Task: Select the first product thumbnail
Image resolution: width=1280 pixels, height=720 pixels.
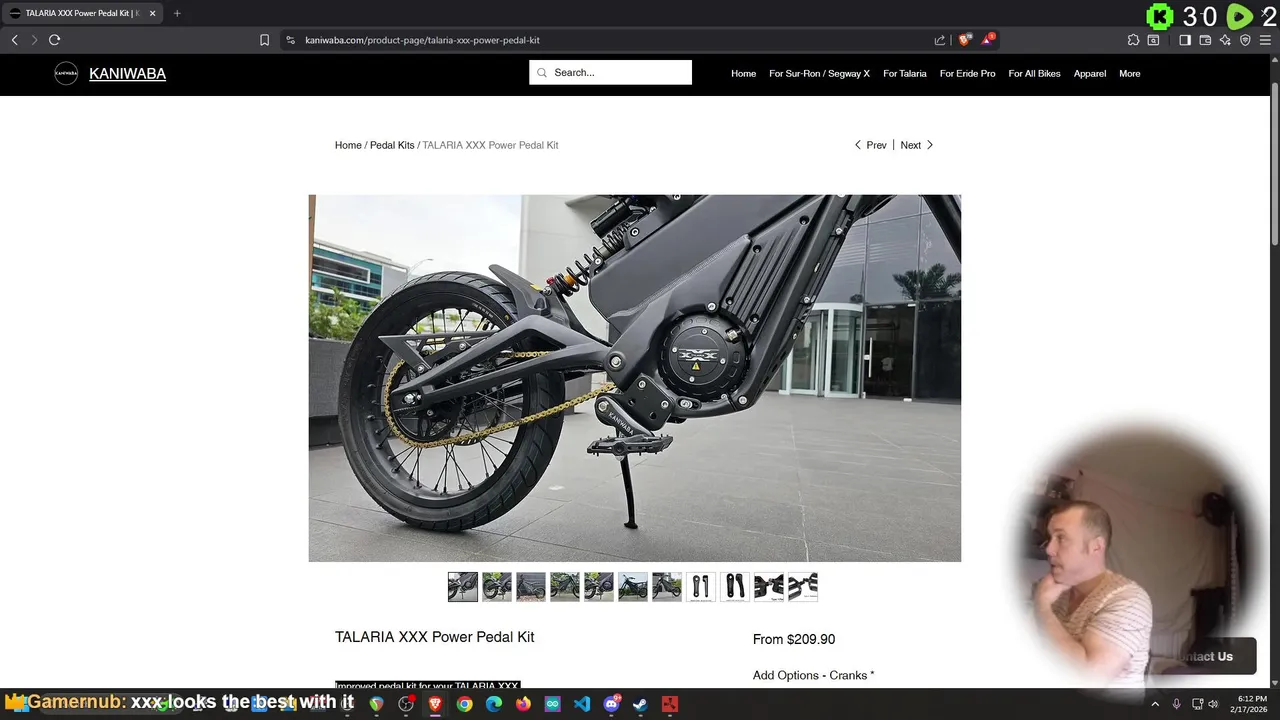Action: [463, 587]
